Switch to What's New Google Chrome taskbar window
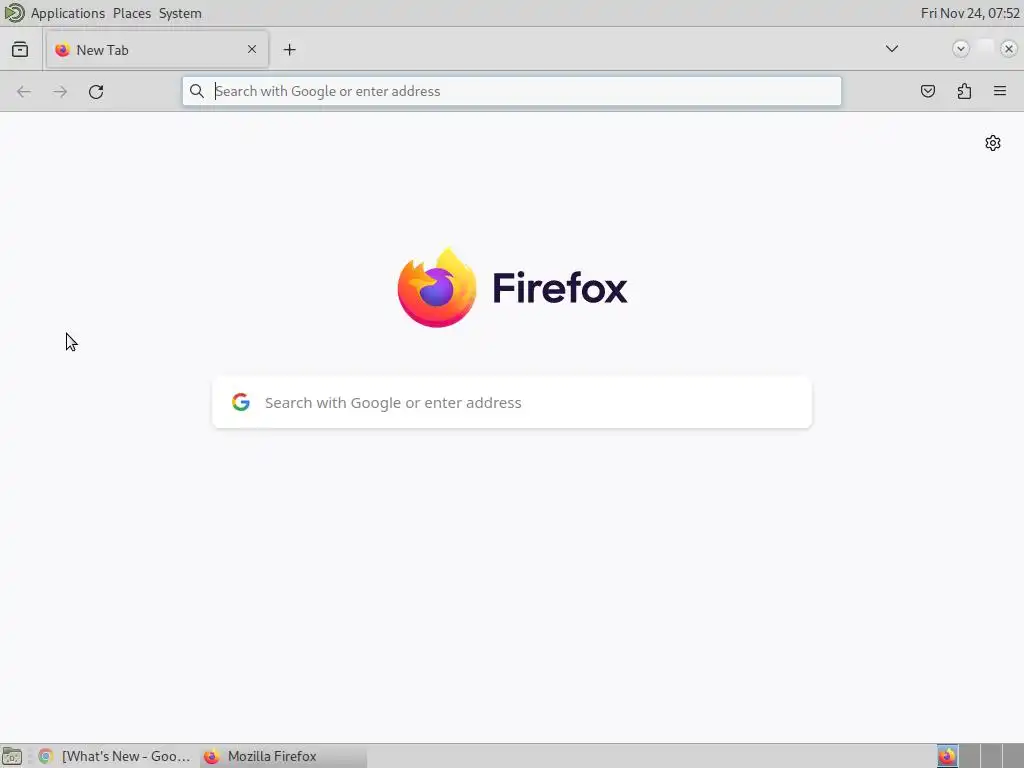Image resolution: width=1024 pixels, height=768 pixels. coord(114,756)
